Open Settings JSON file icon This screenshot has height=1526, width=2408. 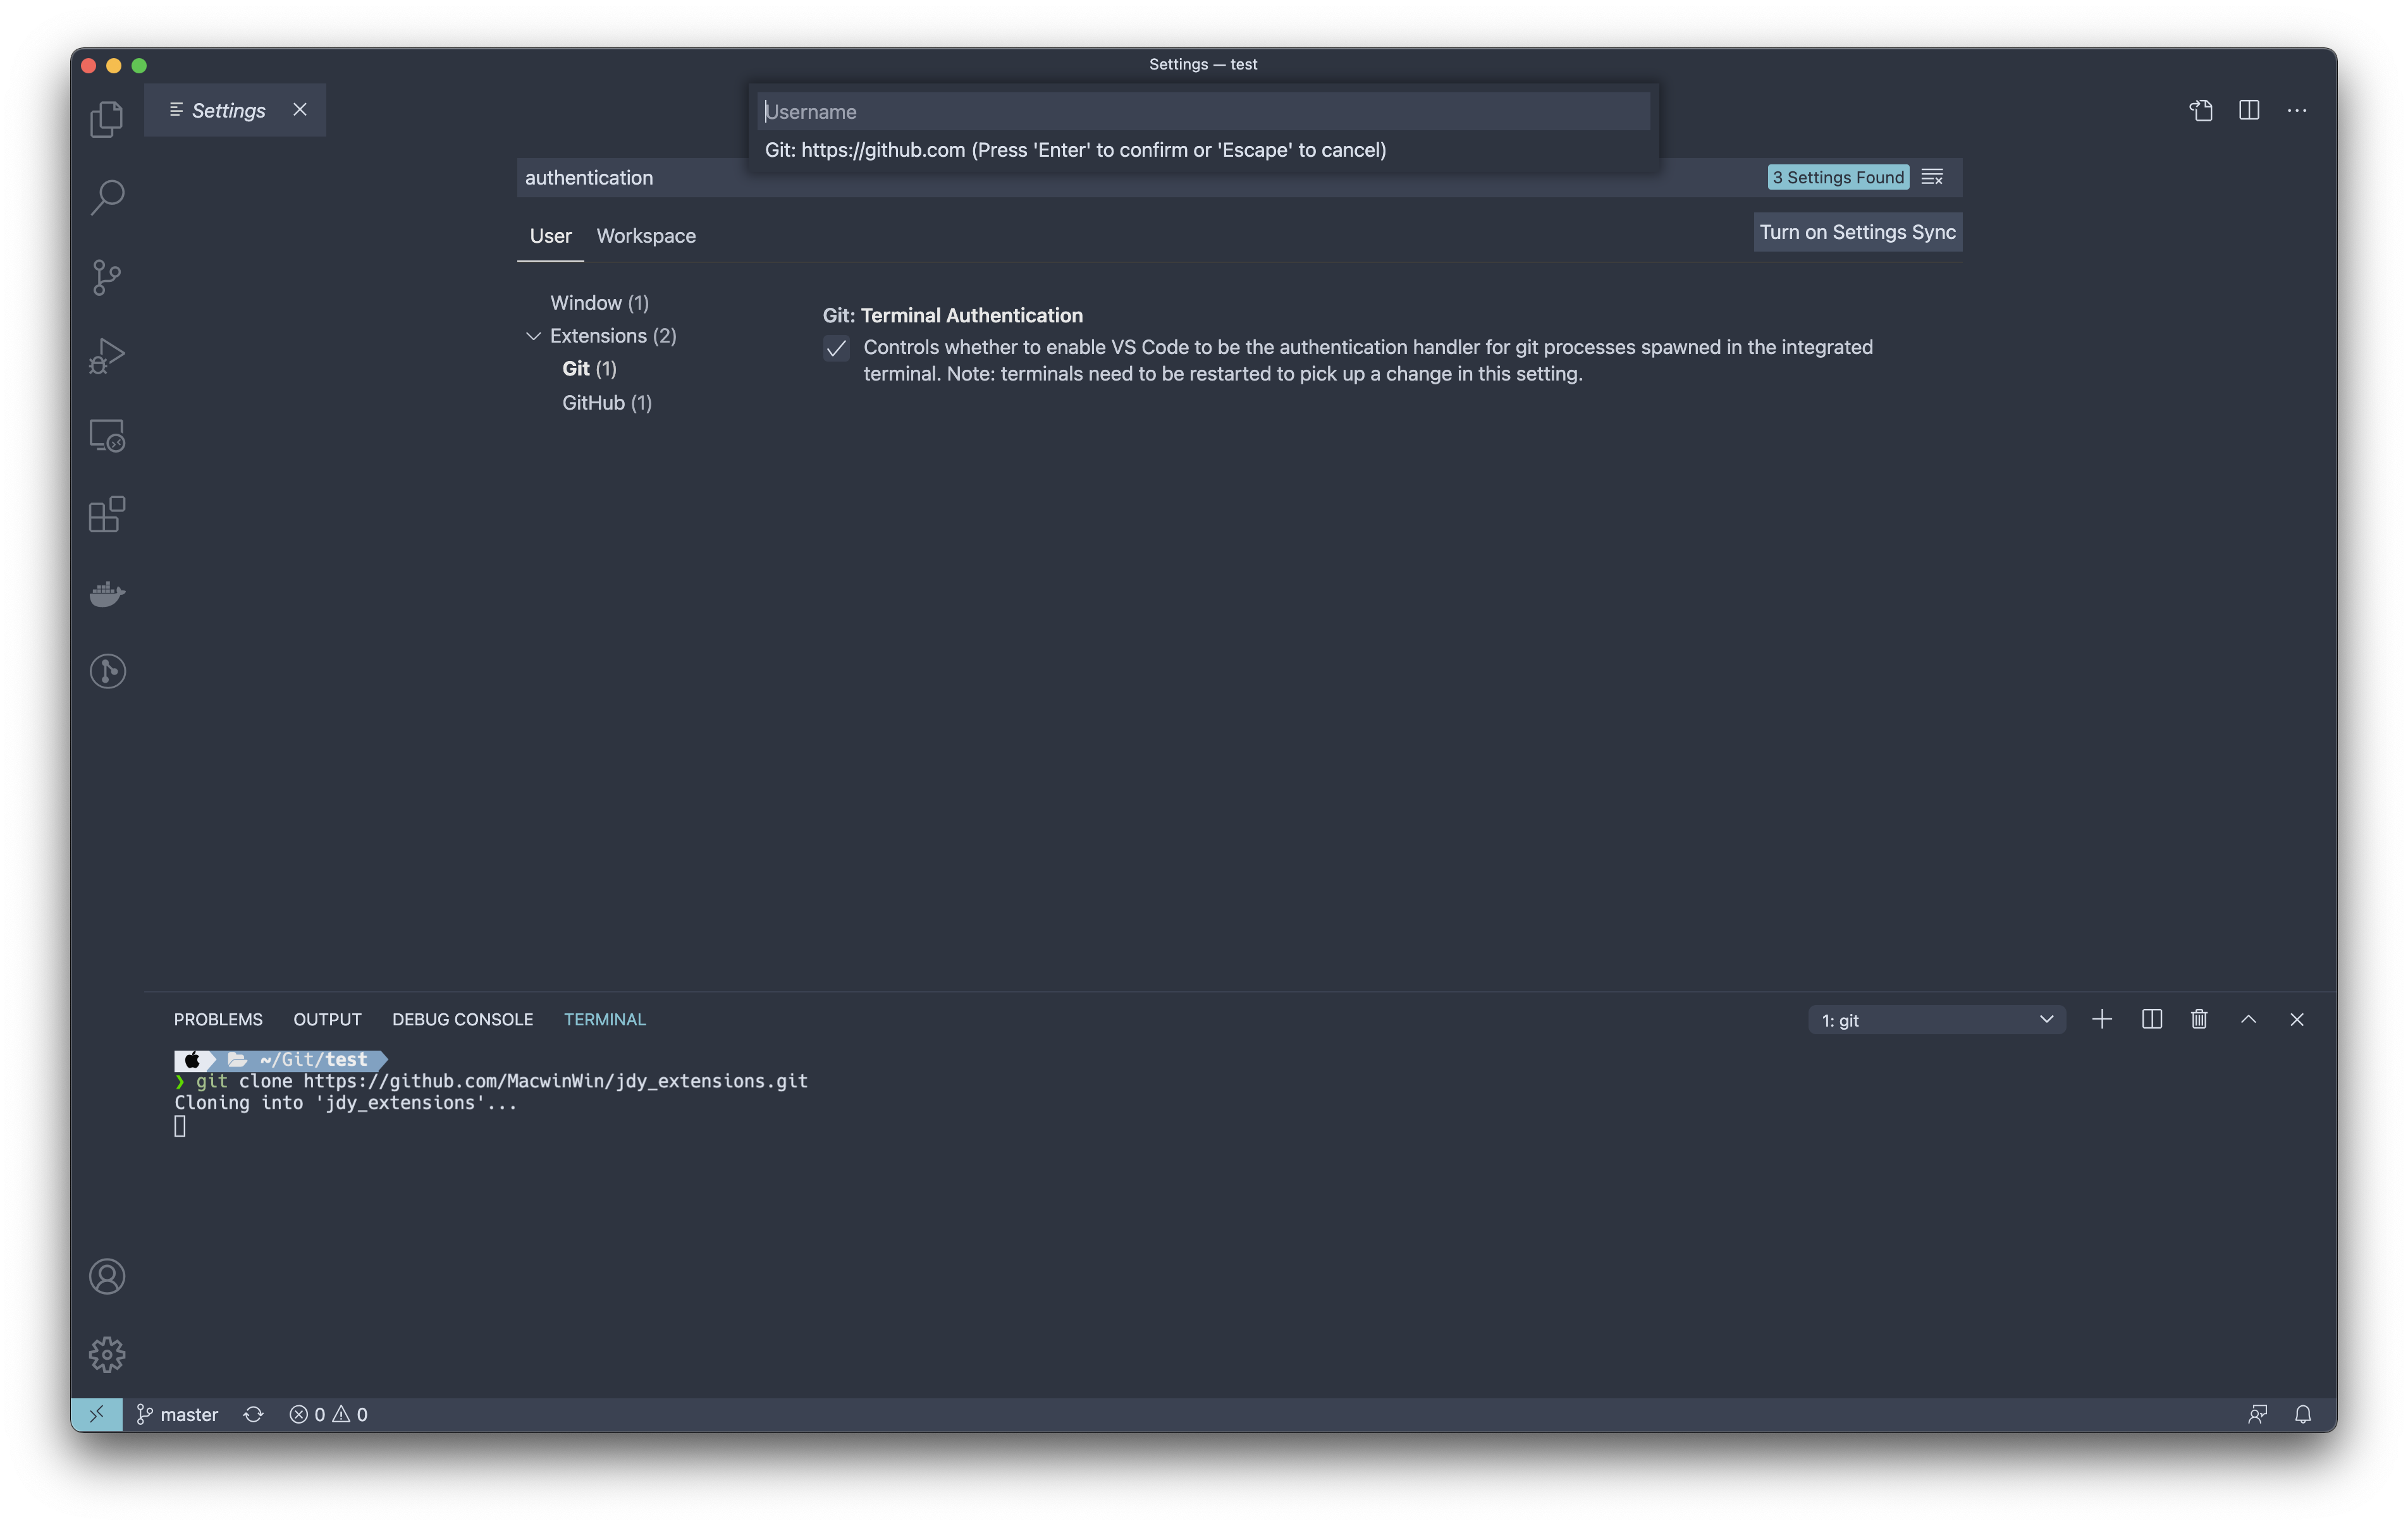[x=2200, y=111]
